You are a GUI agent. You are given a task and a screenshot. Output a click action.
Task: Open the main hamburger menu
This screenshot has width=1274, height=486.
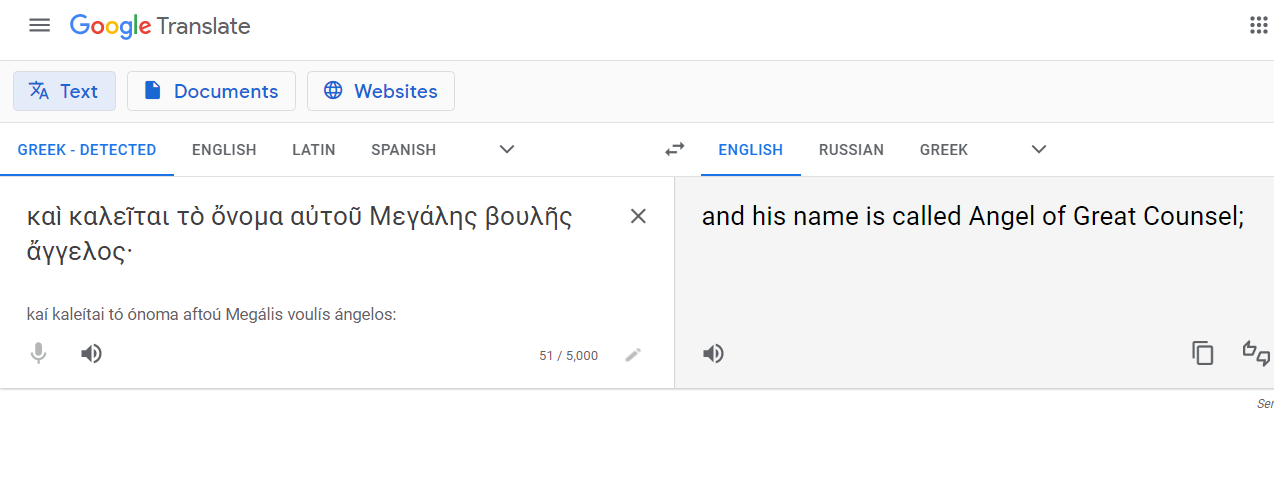coord(39,26)
